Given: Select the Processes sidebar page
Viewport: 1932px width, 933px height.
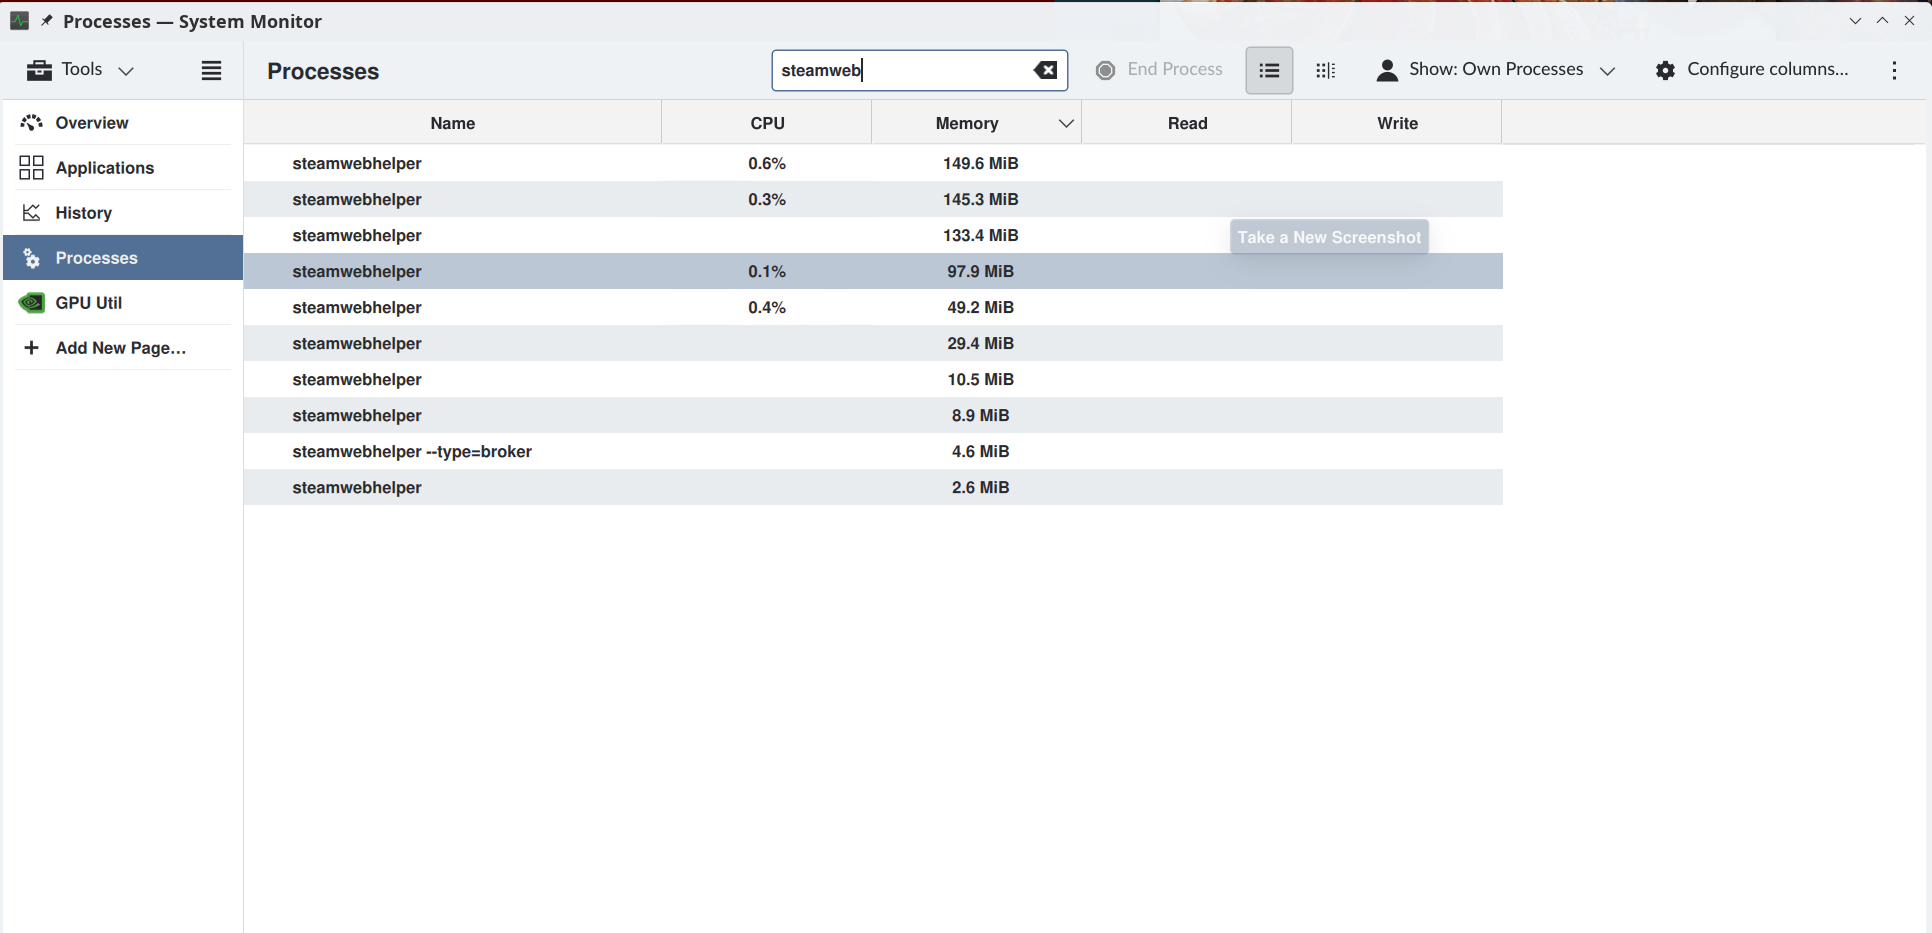Looking at the screenshot, I should [96, 258].
